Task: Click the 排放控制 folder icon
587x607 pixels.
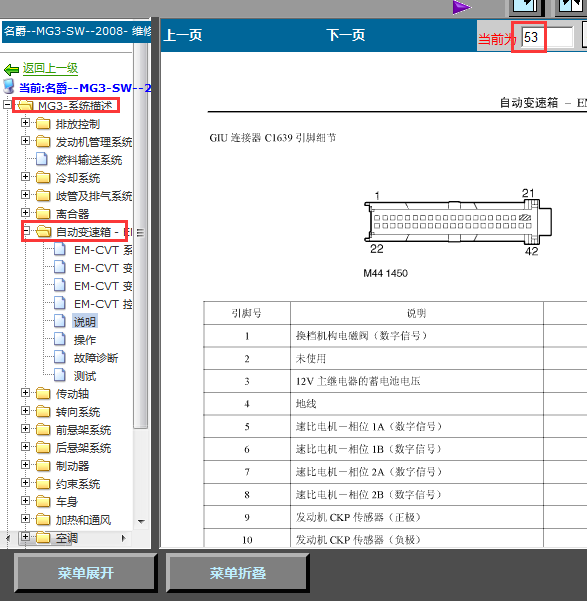Action: click(43, 123)
